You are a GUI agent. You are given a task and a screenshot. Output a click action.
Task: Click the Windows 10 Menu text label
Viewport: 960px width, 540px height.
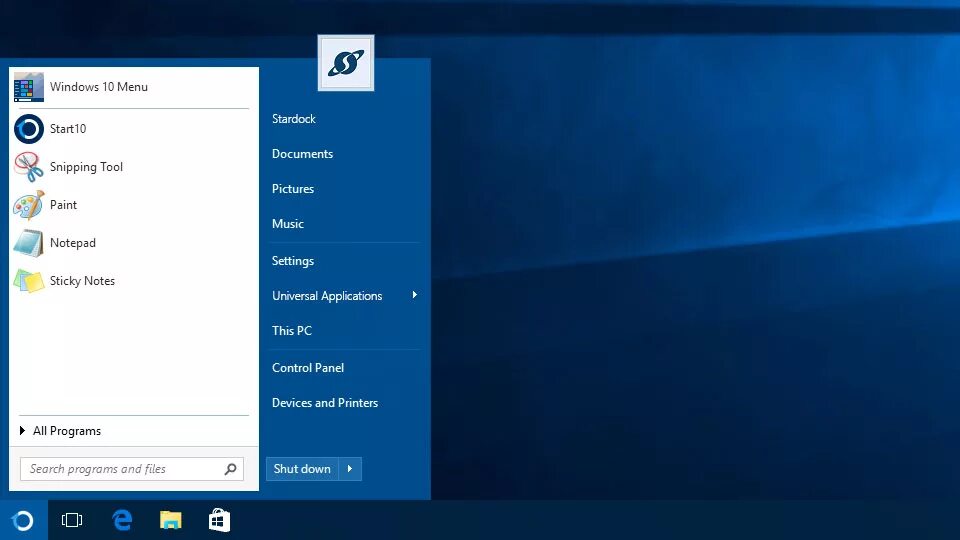(99, 87)
